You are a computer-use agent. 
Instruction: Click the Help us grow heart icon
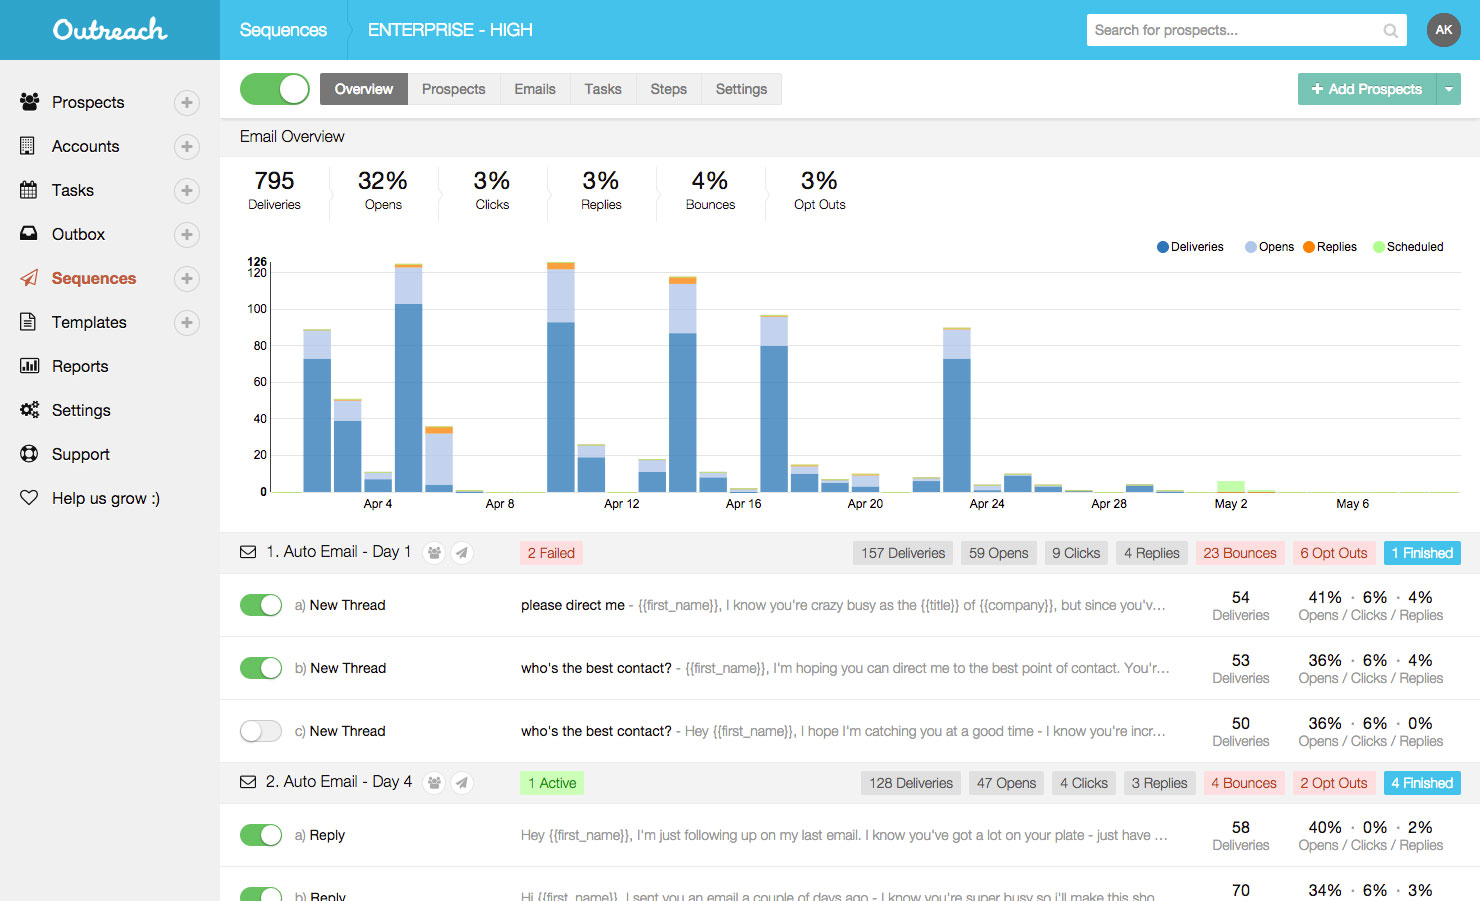29,498
